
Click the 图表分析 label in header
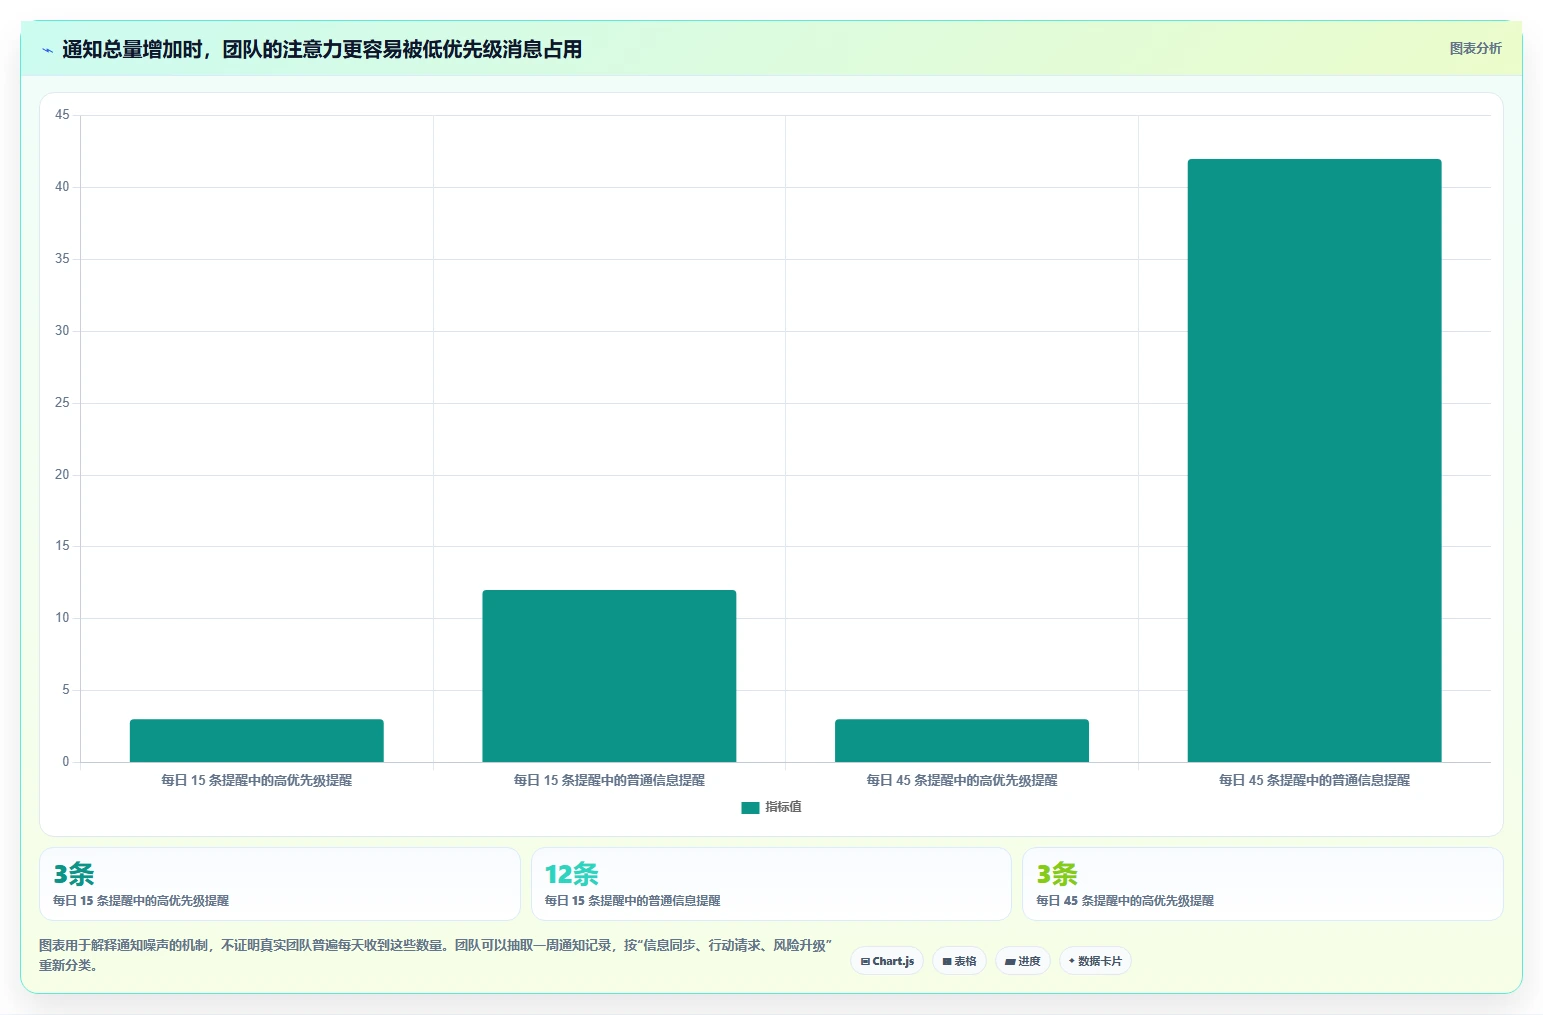pos(1475,48)
